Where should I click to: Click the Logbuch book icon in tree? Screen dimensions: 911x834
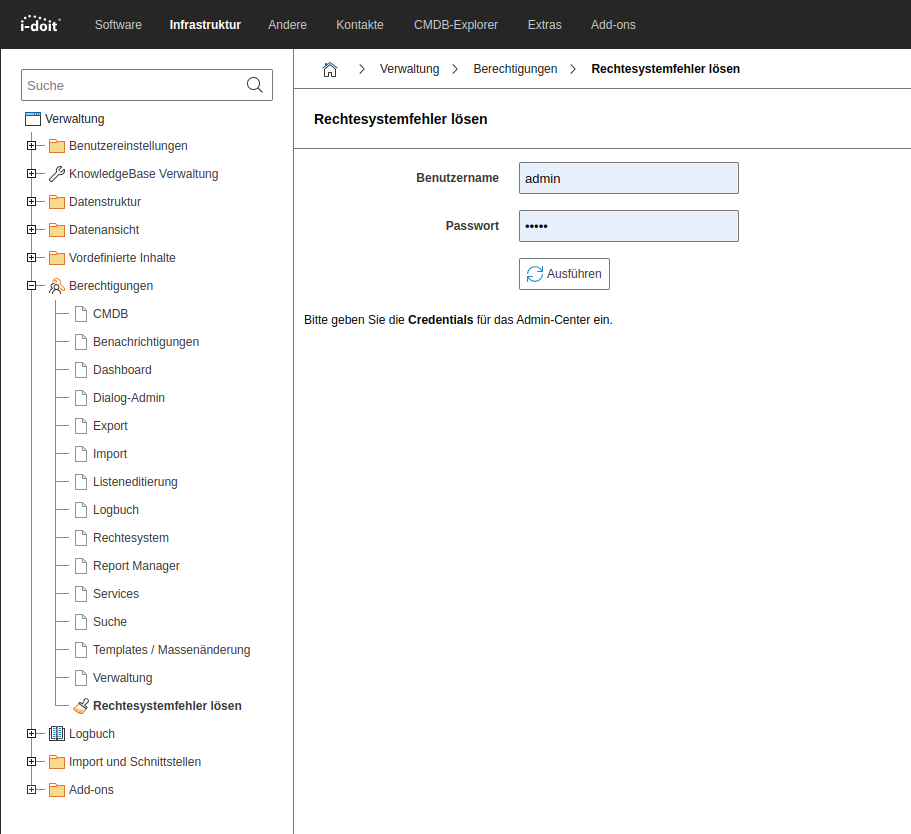click(x=57, y=734)
